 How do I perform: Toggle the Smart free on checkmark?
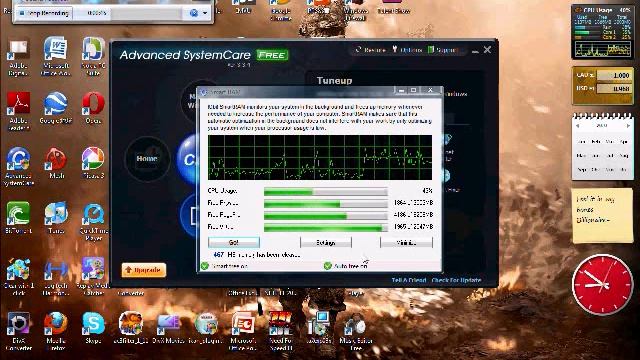205,266
